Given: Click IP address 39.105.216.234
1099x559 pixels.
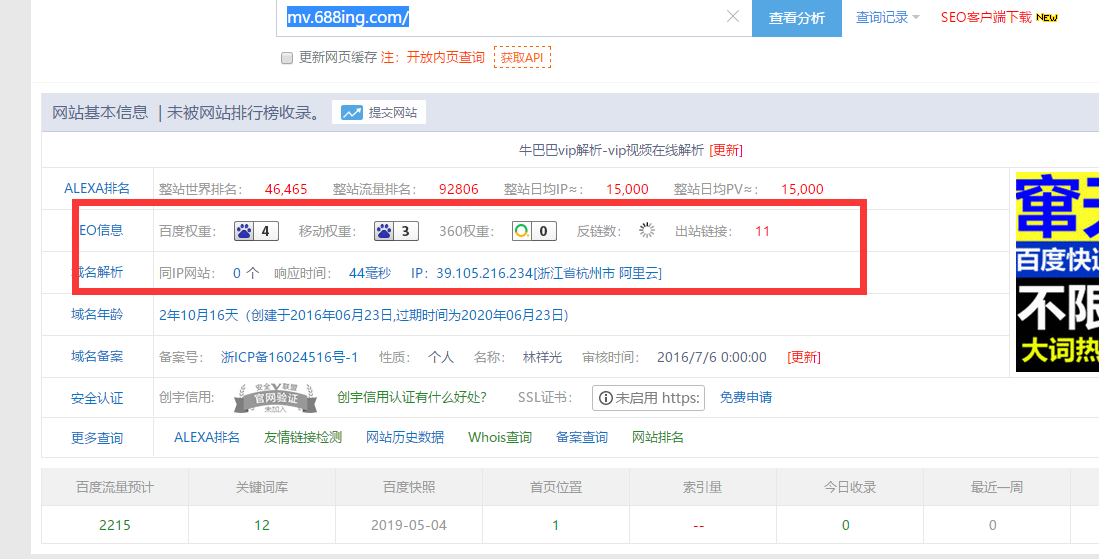Looking at the screenshot, I should (484, 273).
